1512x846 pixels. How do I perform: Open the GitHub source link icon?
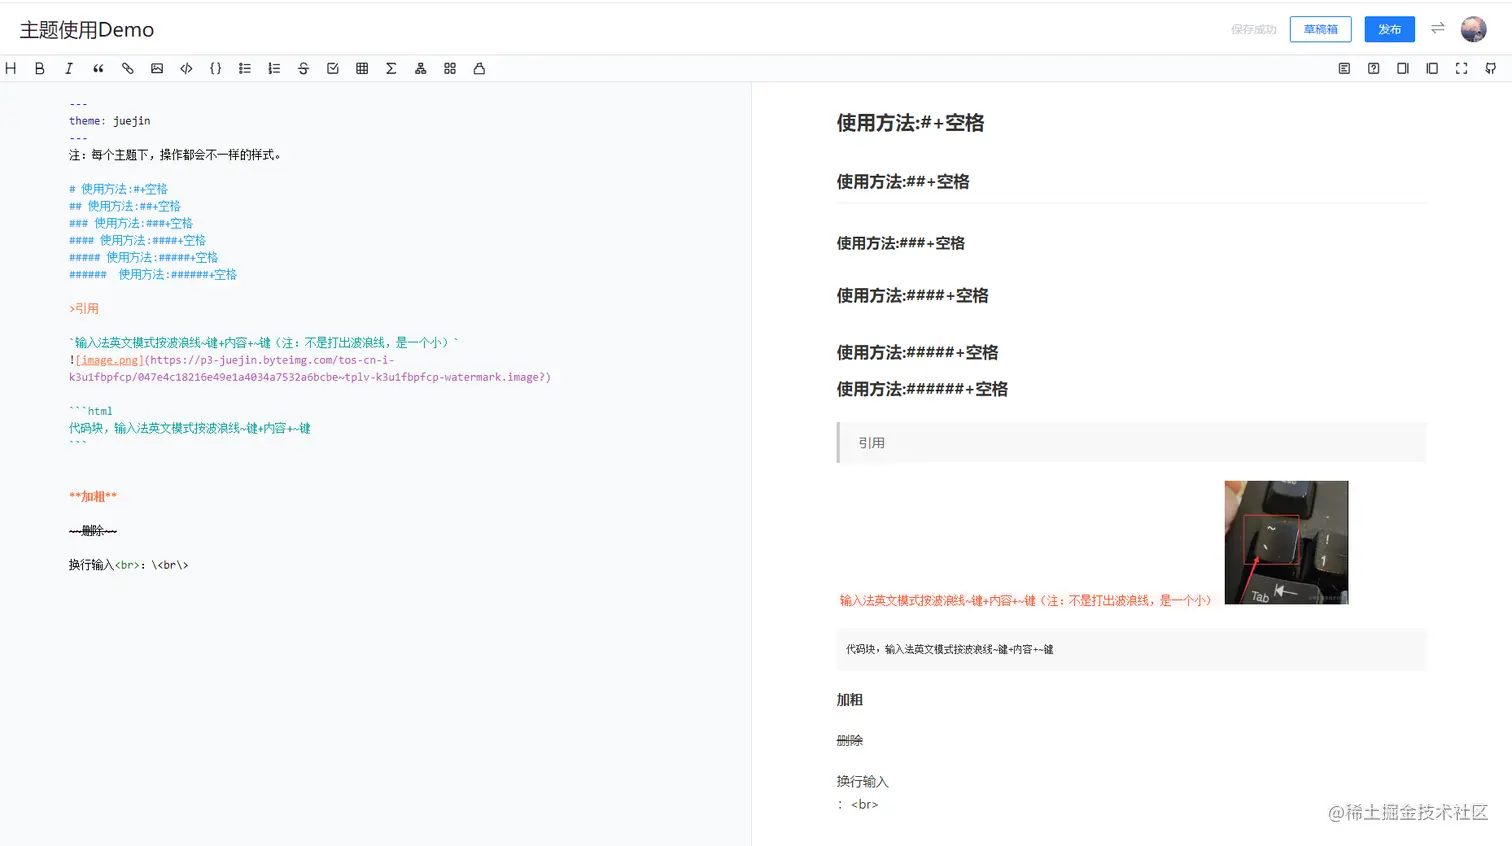pos(1491,69)
